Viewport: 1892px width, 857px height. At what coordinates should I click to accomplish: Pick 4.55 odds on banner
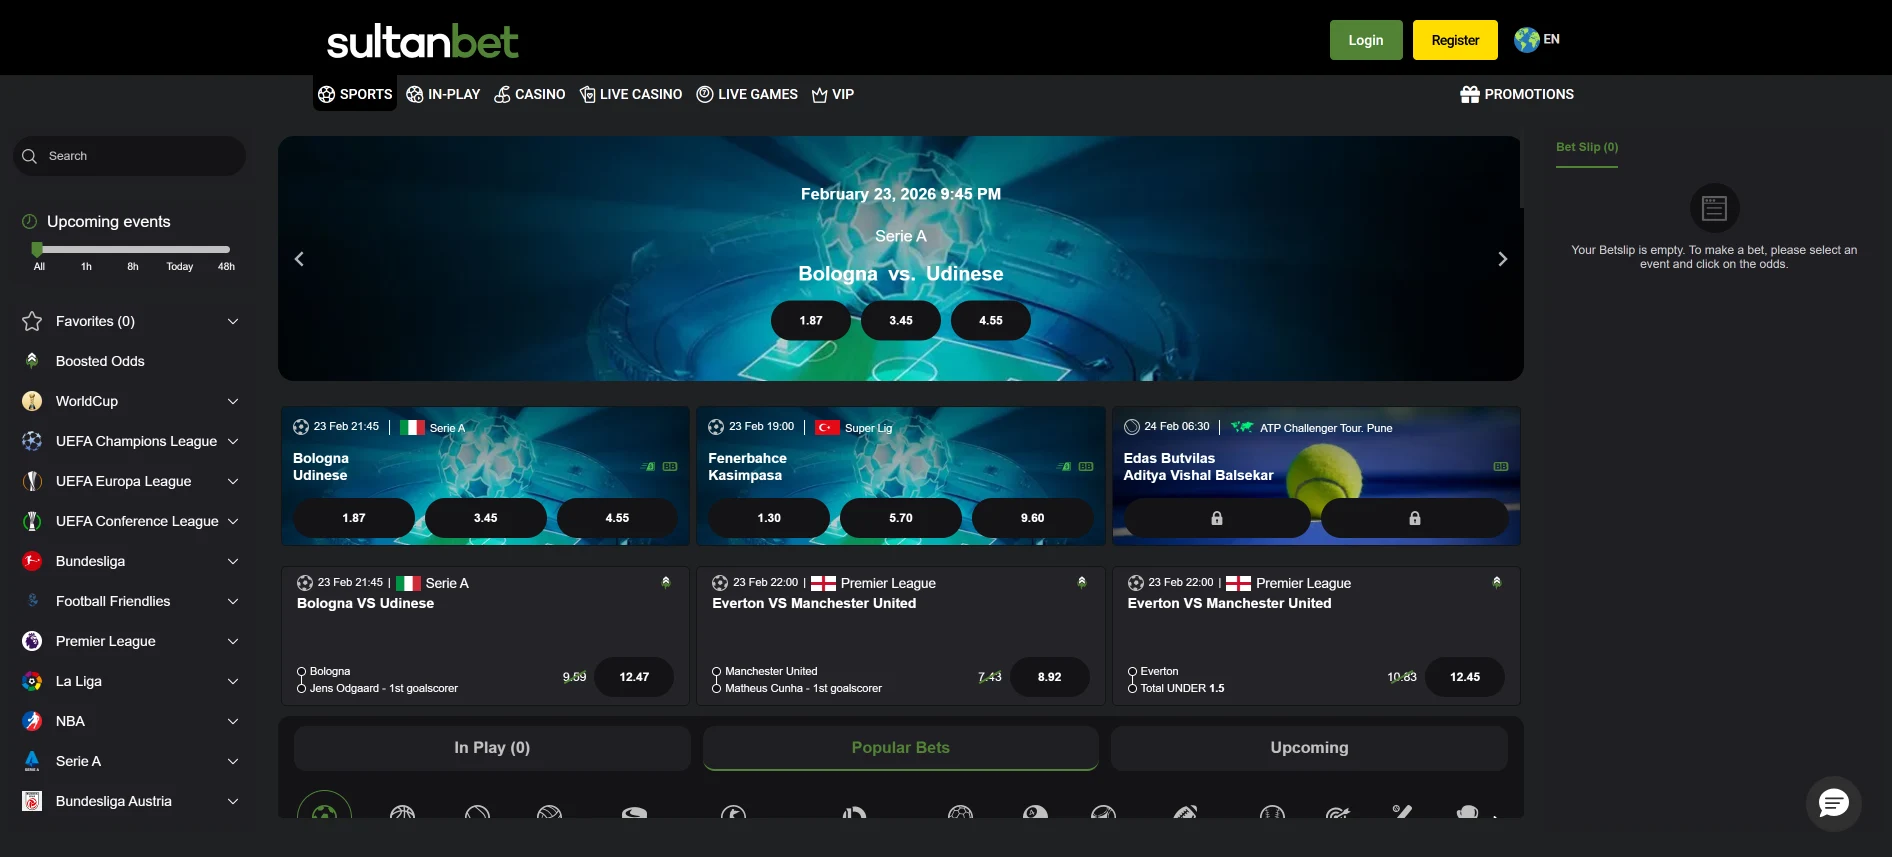tap(991, 320)
